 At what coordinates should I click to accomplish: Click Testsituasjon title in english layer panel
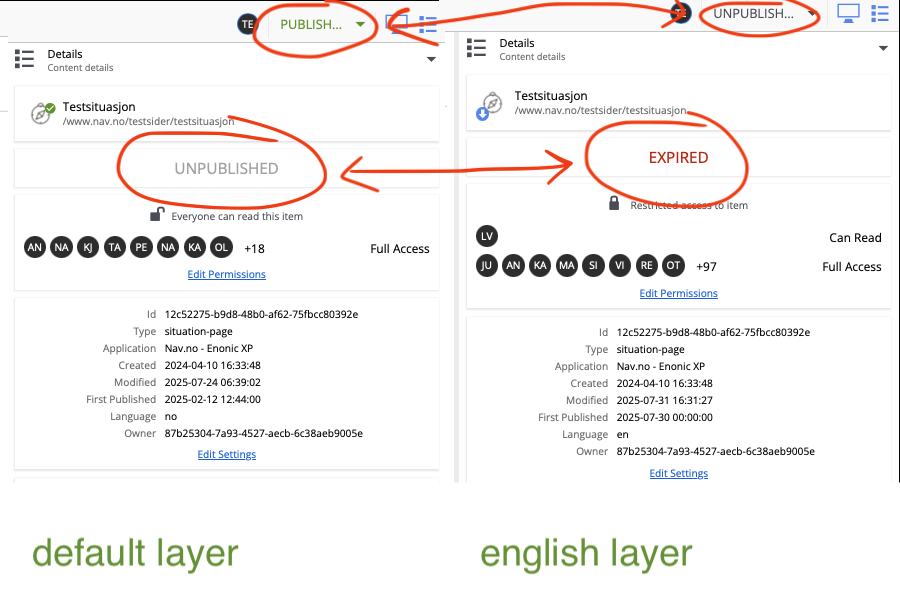(x=551, y=96)
